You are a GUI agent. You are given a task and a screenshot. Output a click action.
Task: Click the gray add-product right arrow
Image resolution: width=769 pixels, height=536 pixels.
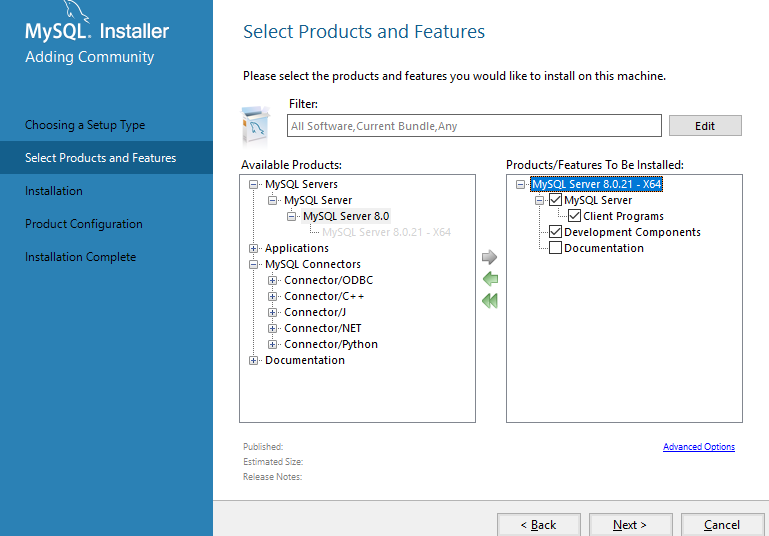pyautogui.click(x=489, y=257)
